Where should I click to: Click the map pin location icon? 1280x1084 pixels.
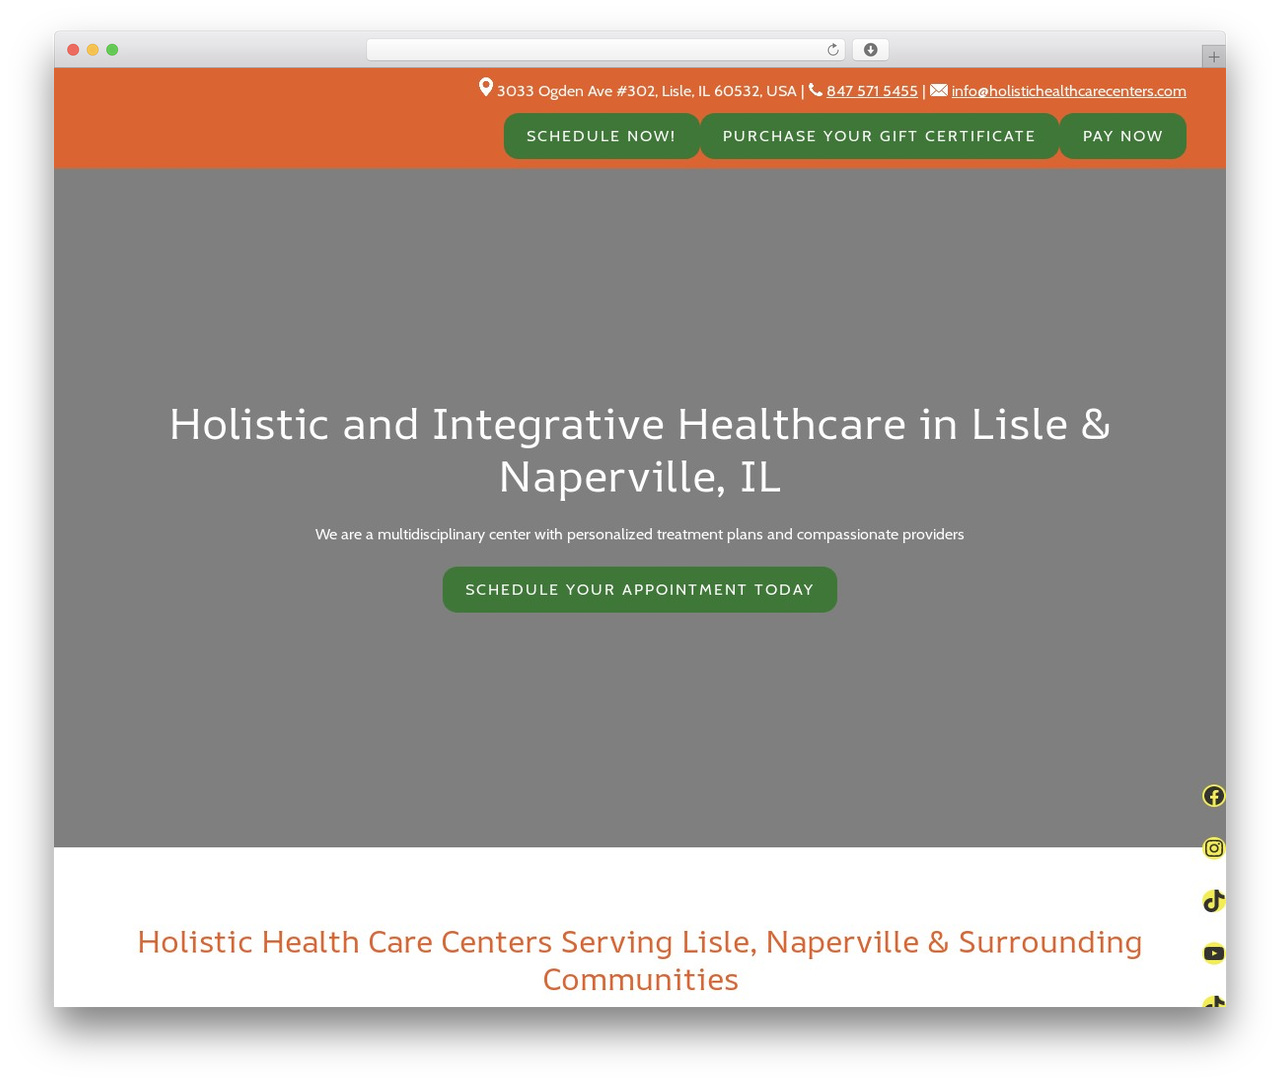coord(486,88)
